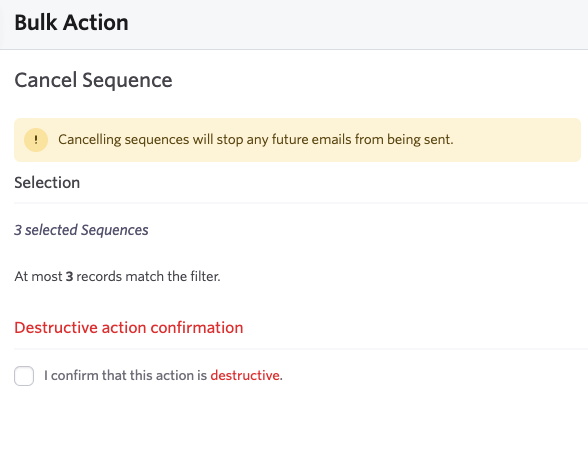Tick the destructive action confirmation checkbox
This screenshot has width=588, height=451.
24,376
